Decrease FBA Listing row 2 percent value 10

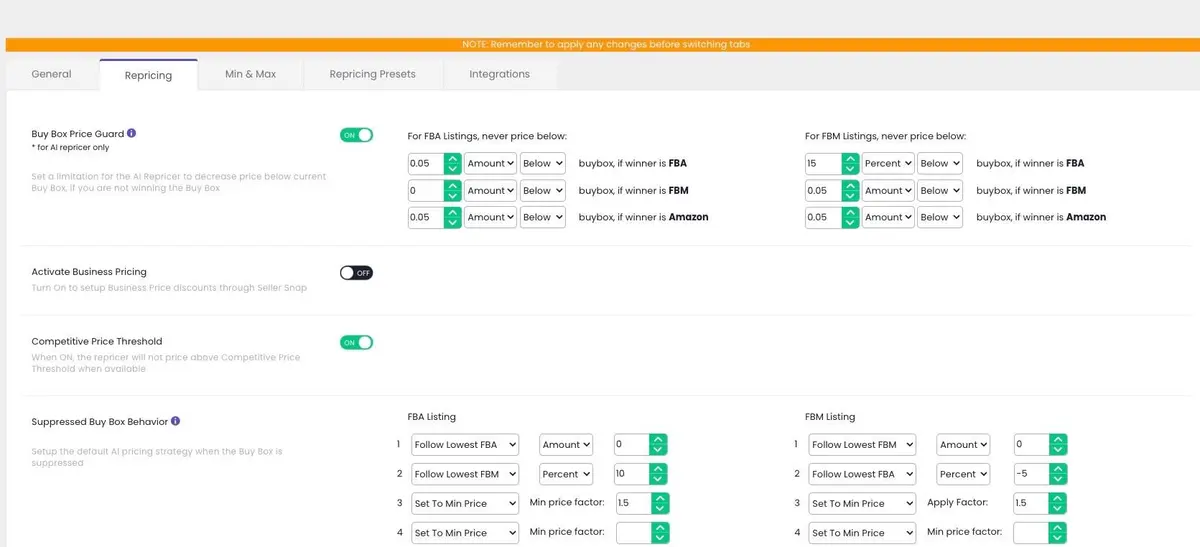click(659, 480)
